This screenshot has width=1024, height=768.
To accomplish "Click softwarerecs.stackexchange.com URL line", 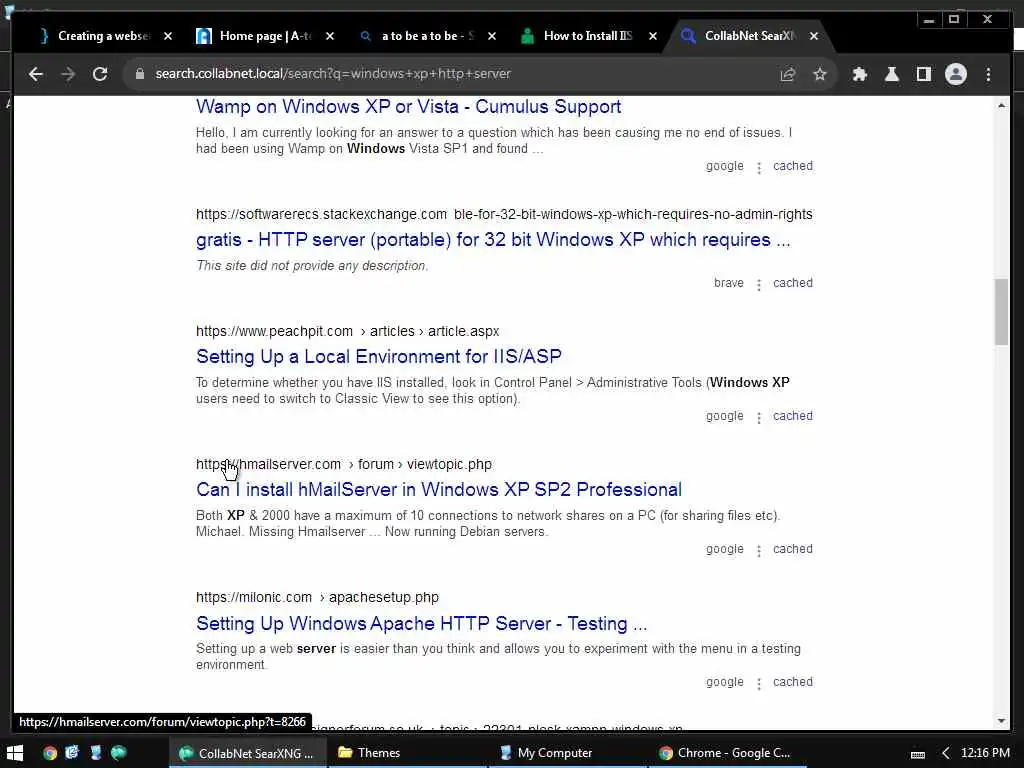I will point(504,214).
